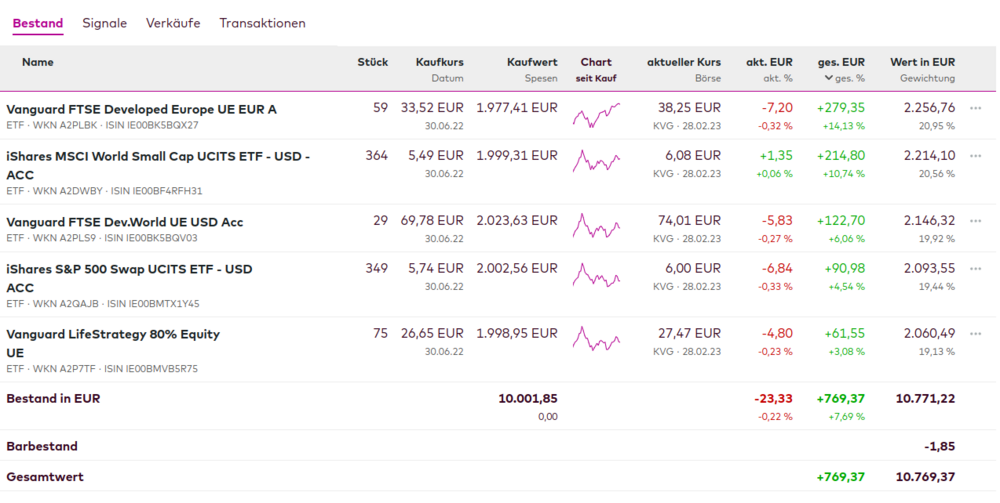Open the Vanguard LifeStrategy 80% sparkline chart
1000x503 pixels.
[596, 340]
